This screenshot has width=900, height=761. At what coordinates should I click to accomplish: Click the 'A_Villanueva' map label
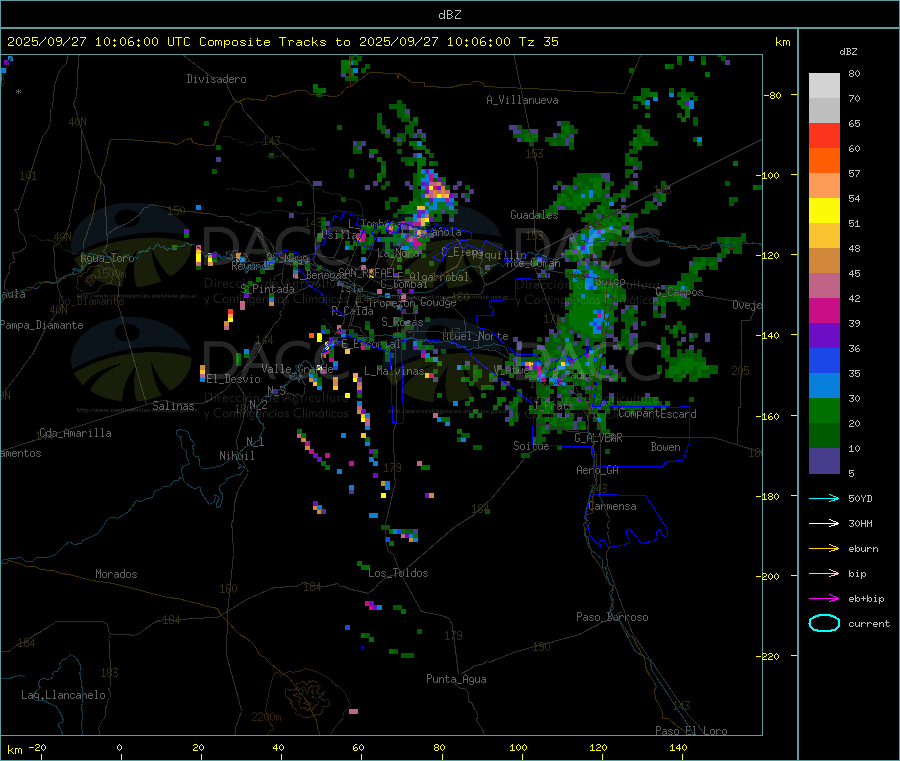522,100
